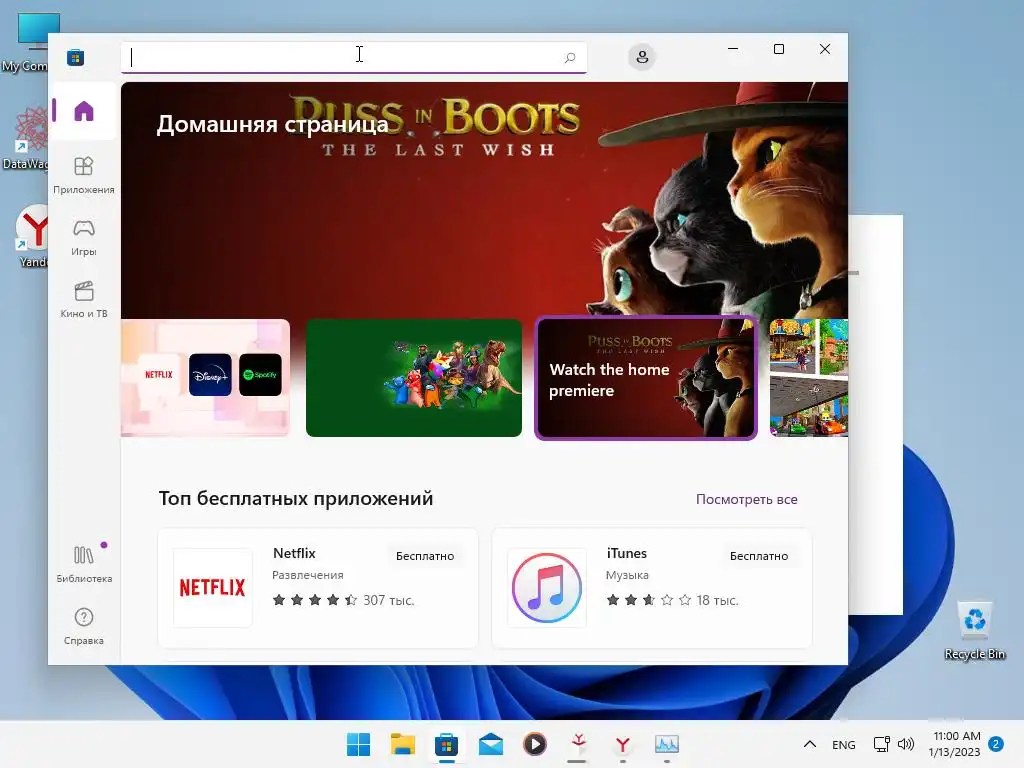
Task: Open the performance monitor taskbar icon
Action: coord(667,744)
